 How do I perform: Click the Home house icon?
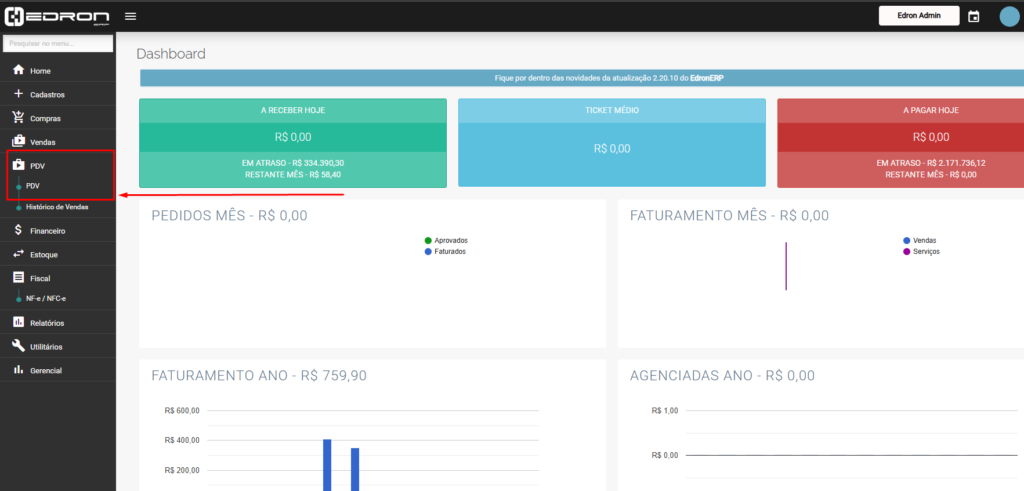[18, 71]
